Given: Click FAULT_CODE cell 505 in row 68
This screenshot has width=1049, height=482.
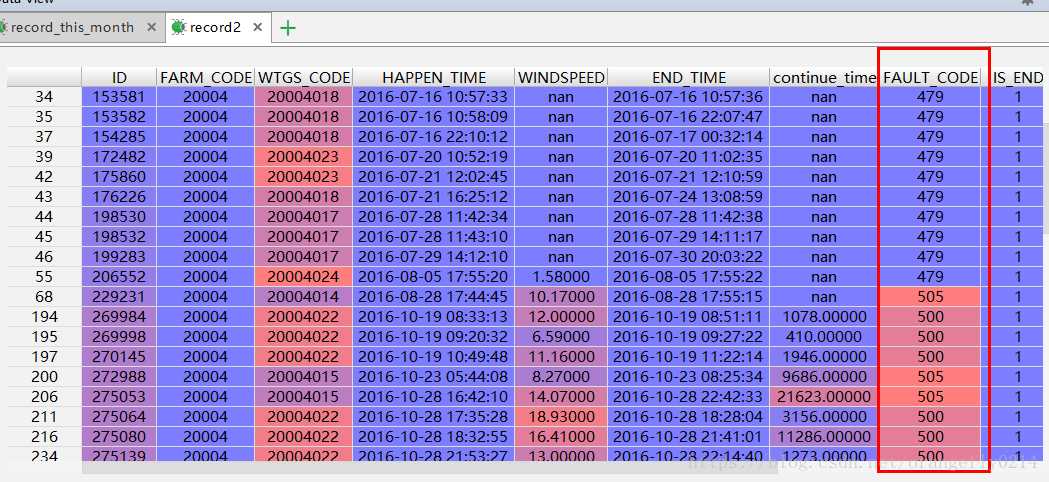Looking at the screenshot, I should 931,297.
